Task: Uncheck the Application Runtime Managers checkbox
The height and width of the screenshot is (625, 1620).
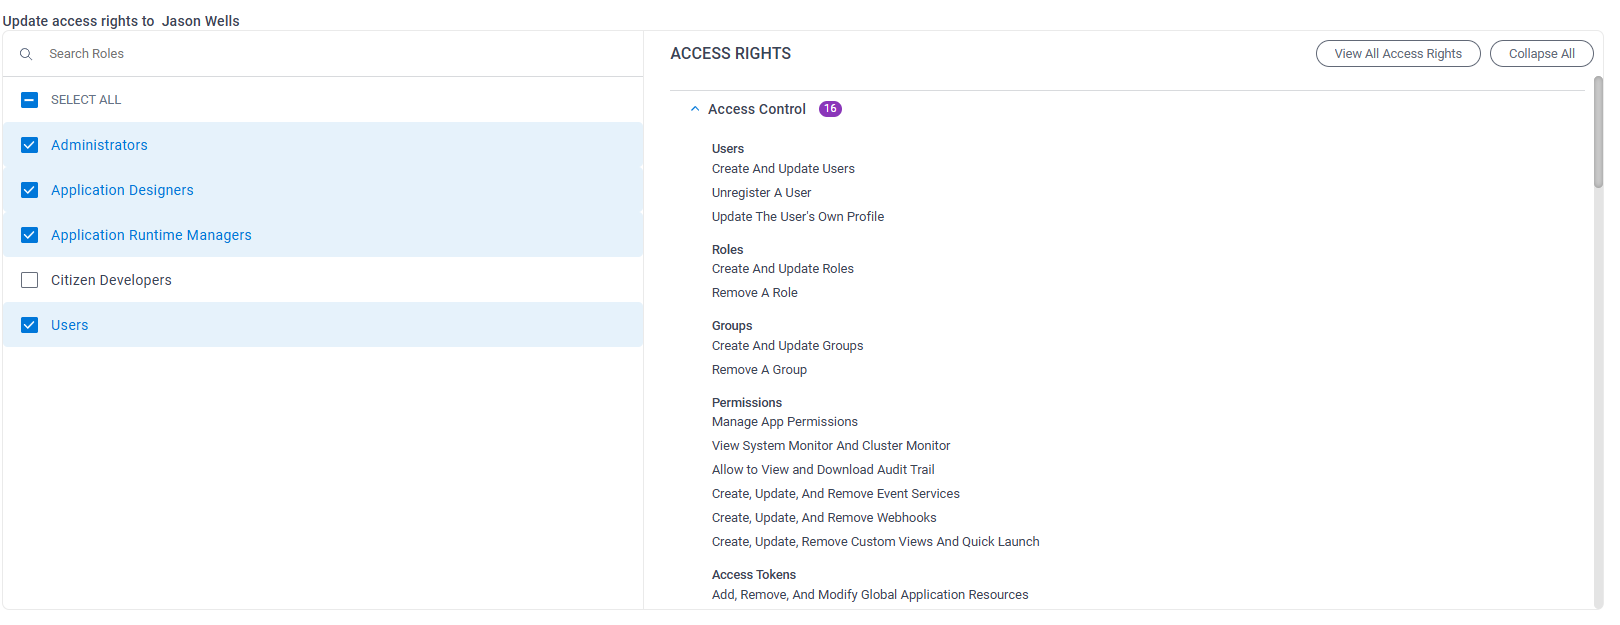Action: click(x=30, y=235)
